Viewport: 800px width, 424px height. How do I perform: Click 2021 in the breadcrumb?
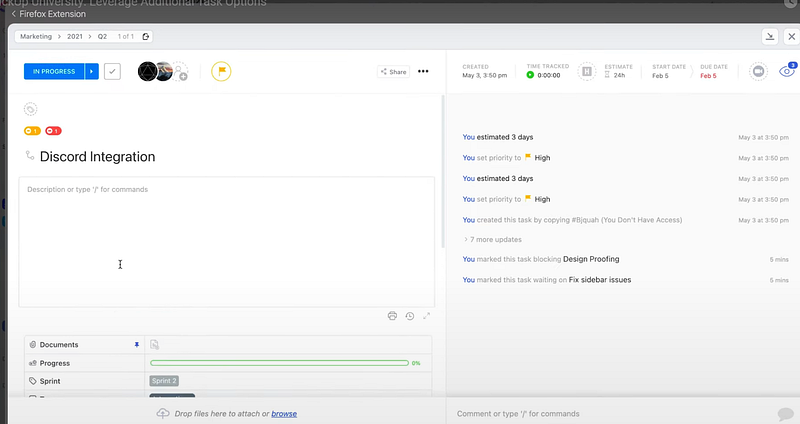tap(75, 36)
